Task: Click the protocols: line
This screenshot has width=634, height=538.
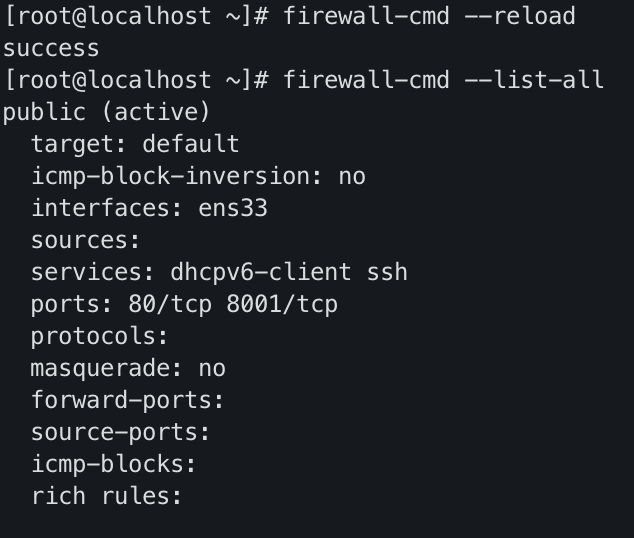Action: pyautogui.click(x=100, y=336)
